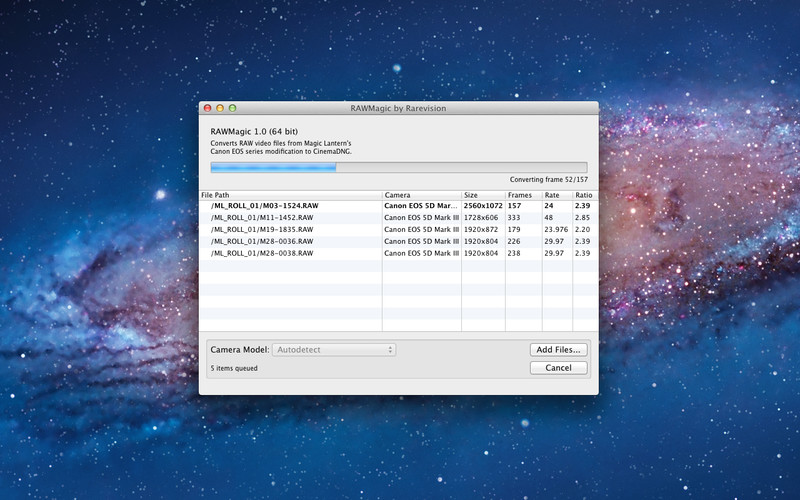Select the M28-0036.RAW file row
Screen dimensions: 800x500
265,242
